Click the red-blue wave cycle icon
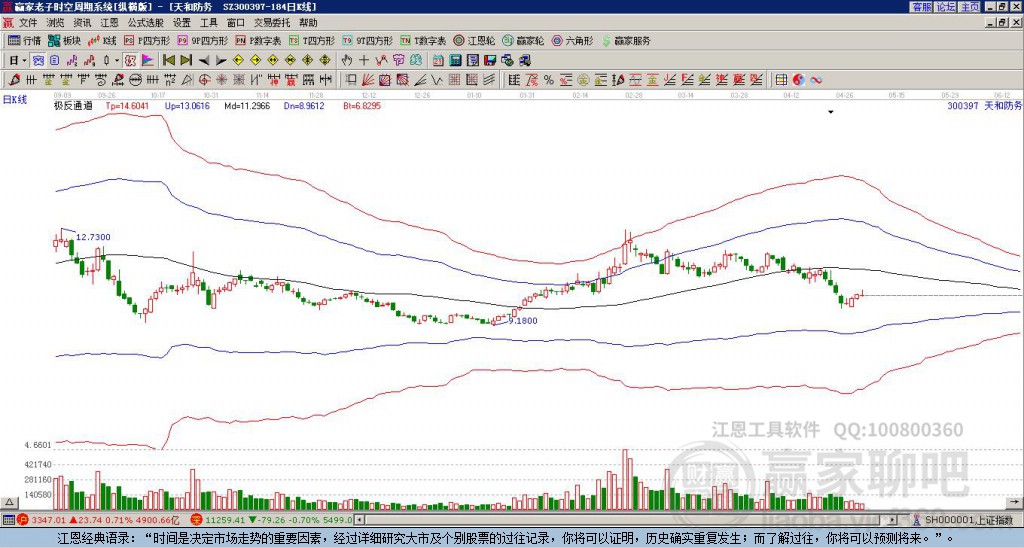Screen dimensions: 1024x548 816,80
